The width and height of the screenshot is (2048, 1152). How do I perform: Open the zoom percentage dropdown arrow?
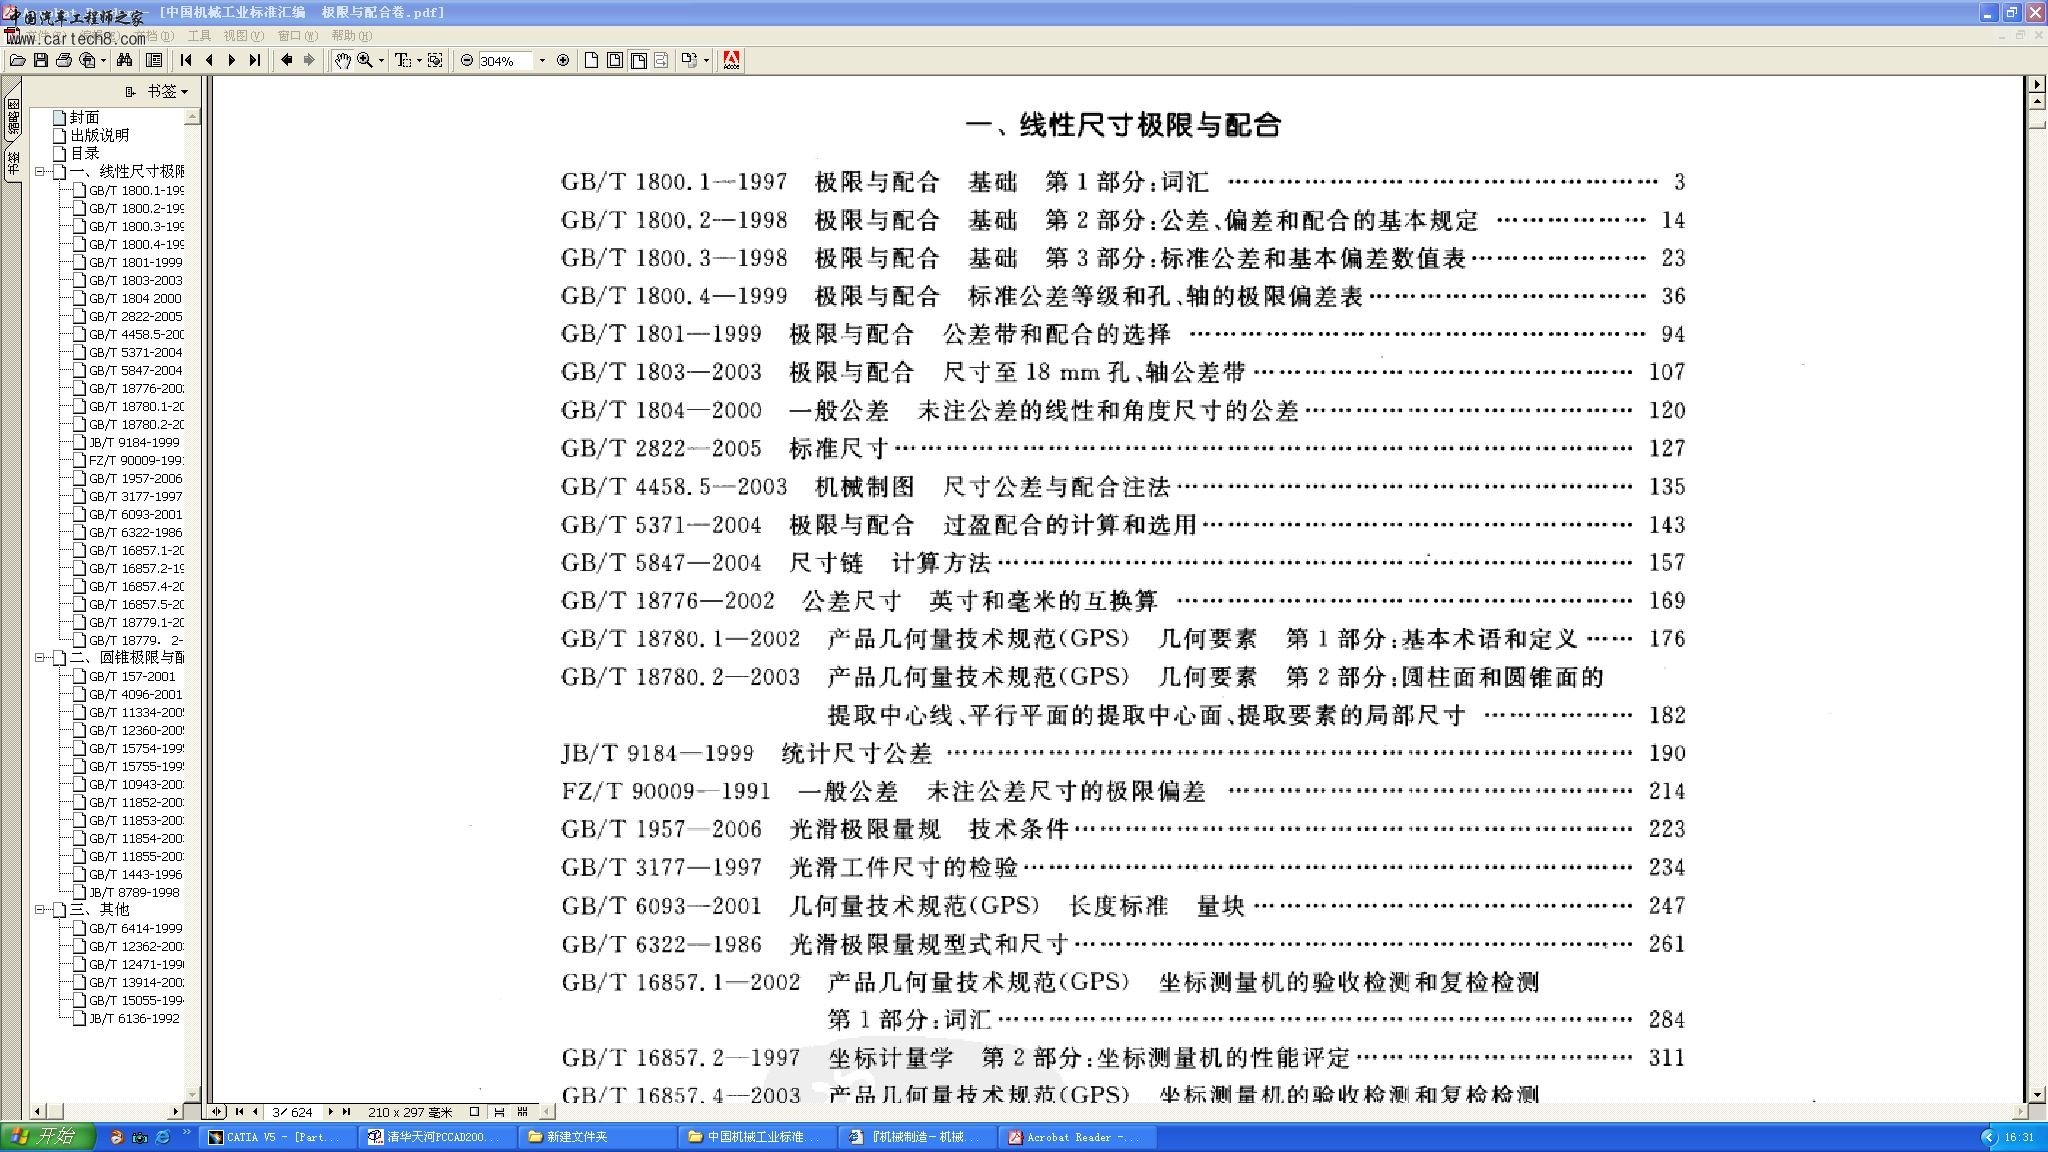(542, 61)
